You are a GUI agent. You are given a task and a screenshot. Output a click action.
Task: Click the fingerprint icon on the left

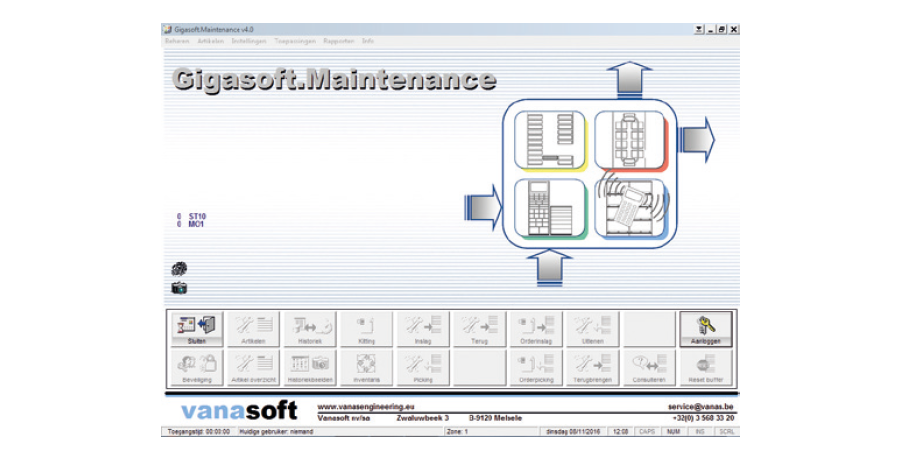pos(179,269)
